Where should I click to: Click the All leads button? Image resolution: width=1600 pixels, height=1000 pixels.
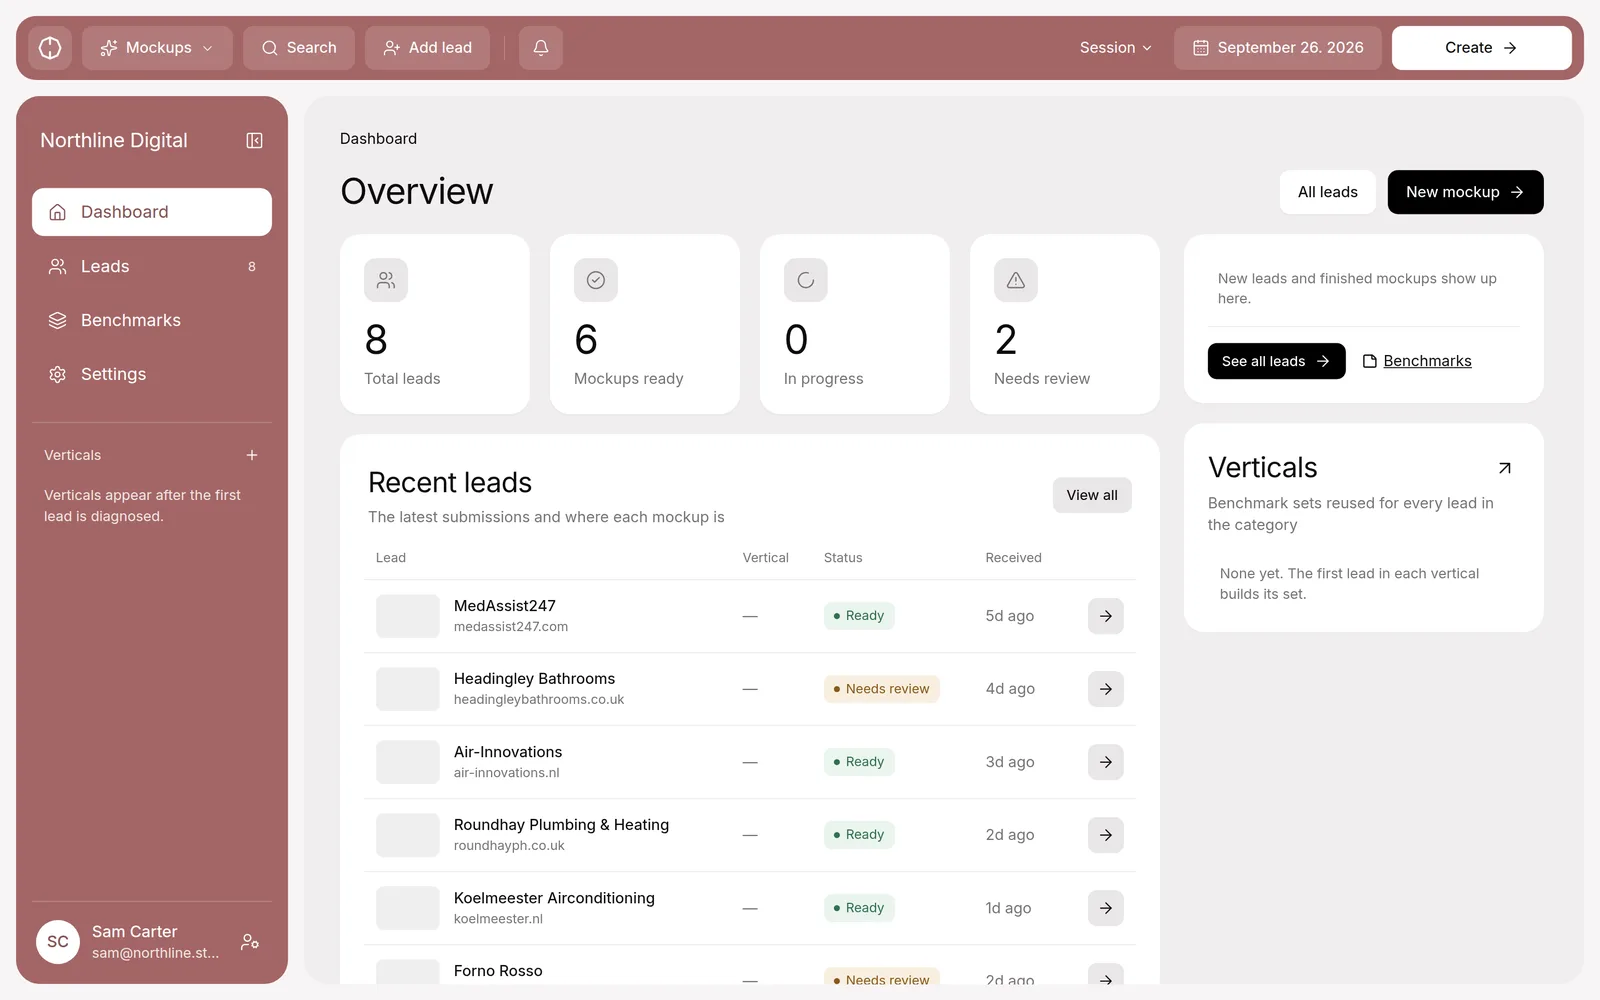pos(1328,192)
